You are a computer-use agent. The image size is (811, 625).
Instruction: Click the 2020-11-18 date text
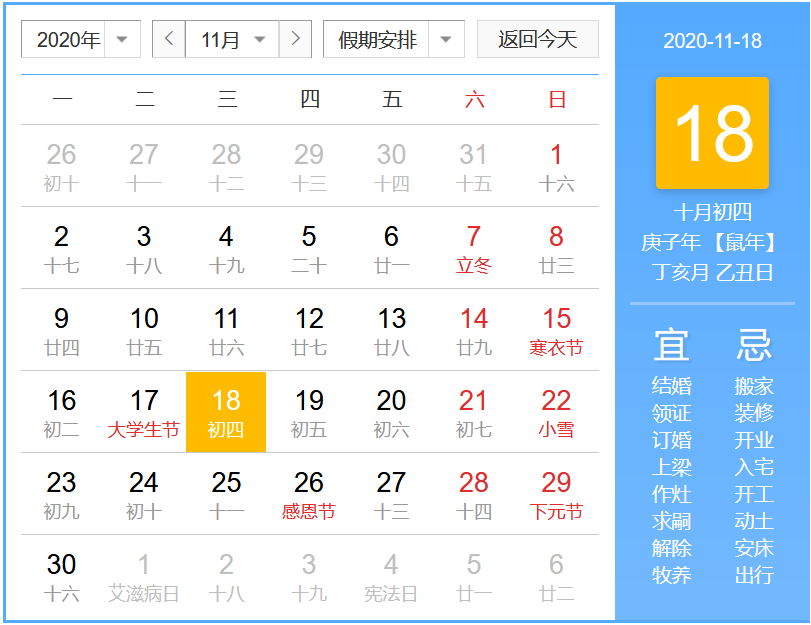[x=712, y=41]
